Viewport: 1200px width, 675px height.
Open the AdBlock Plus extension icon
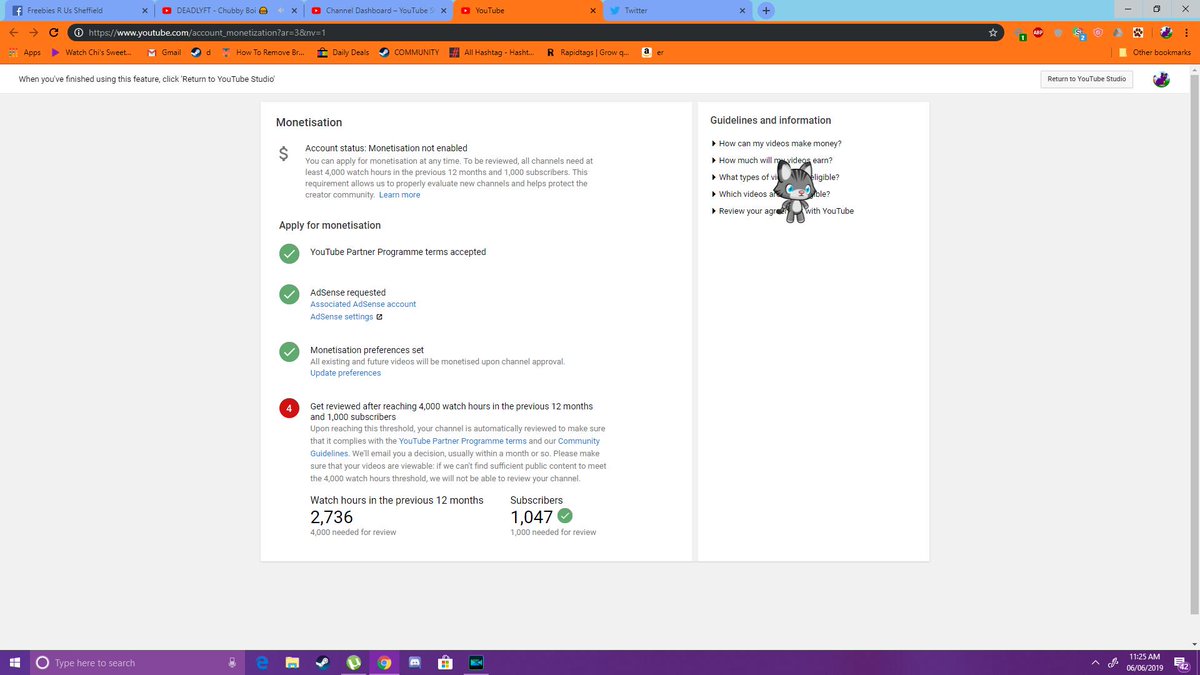1037,32
